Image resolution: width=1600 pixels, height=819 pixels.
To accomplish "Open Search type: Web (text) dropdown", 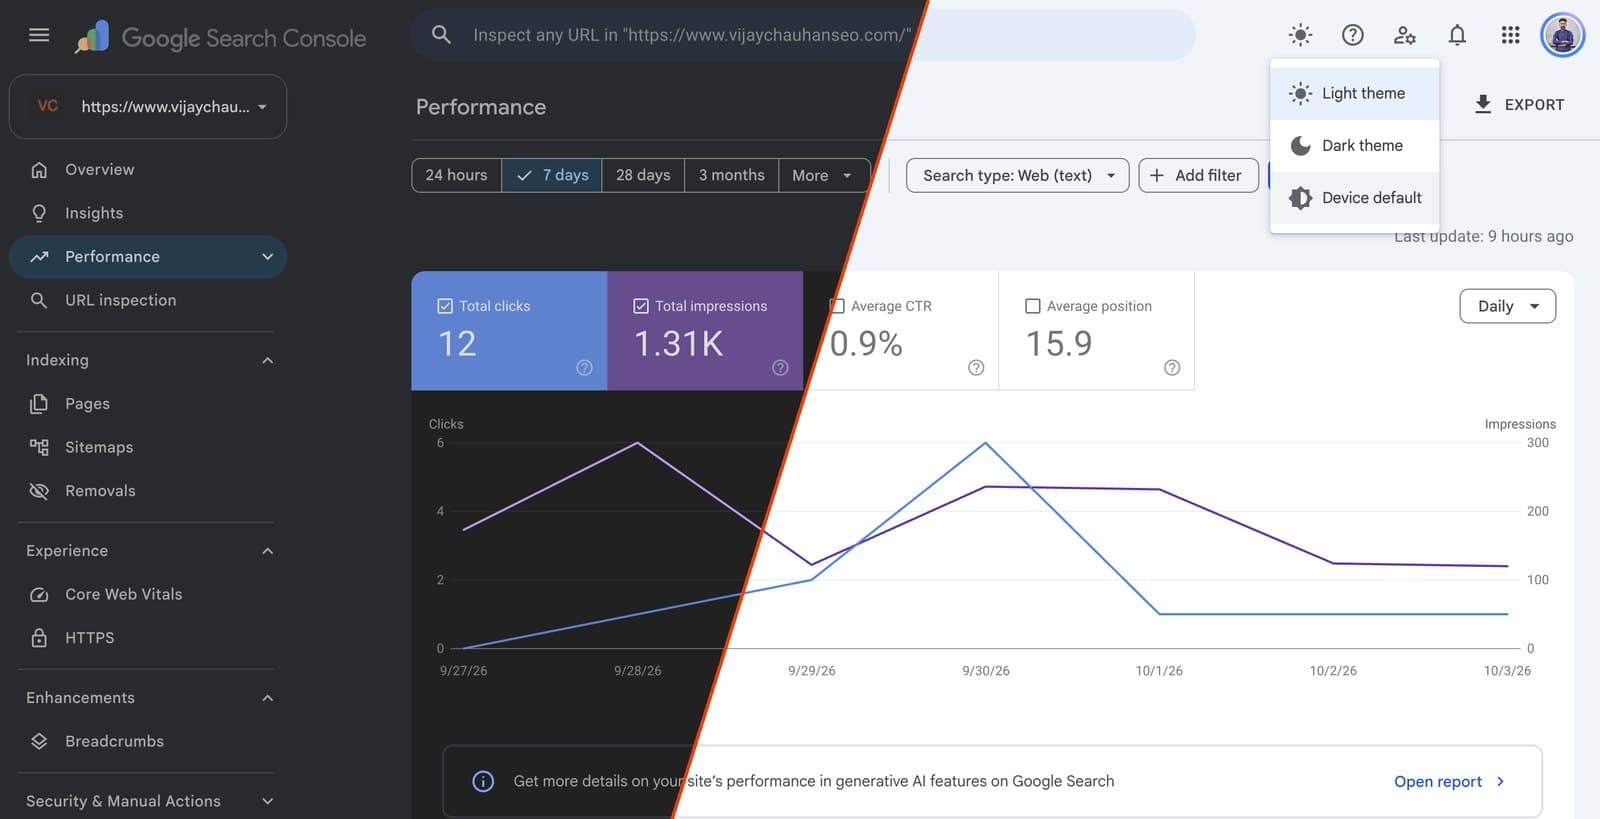I will [1017, 175].
